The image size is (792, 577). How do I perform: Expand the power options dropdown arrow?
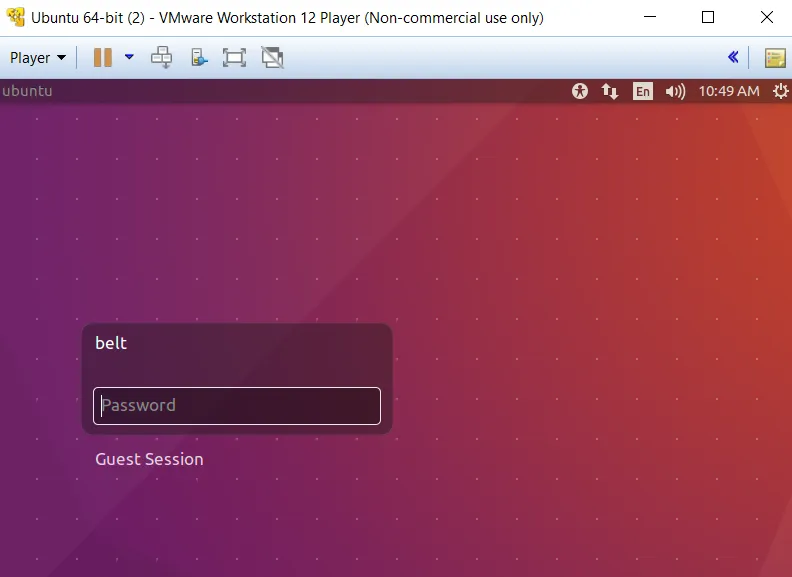129,57
